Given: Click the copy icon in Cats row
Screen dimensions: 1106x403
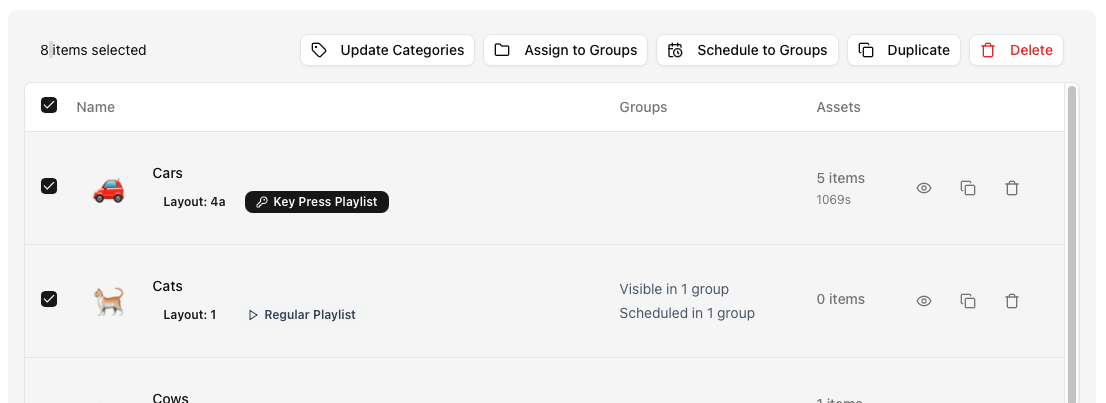Looking at the screenshot, I should (x=968, y=301).
